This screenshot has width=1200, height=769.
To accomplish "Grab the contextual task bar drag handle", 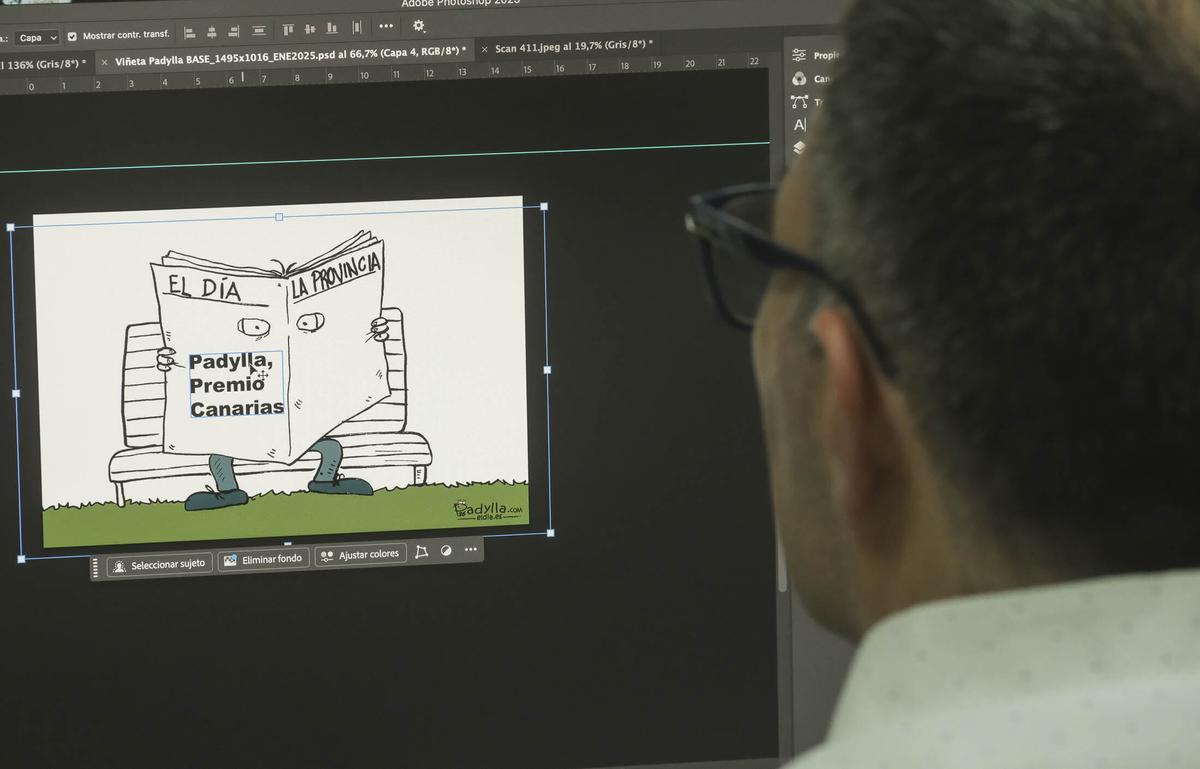I will (x=96, y=567).
